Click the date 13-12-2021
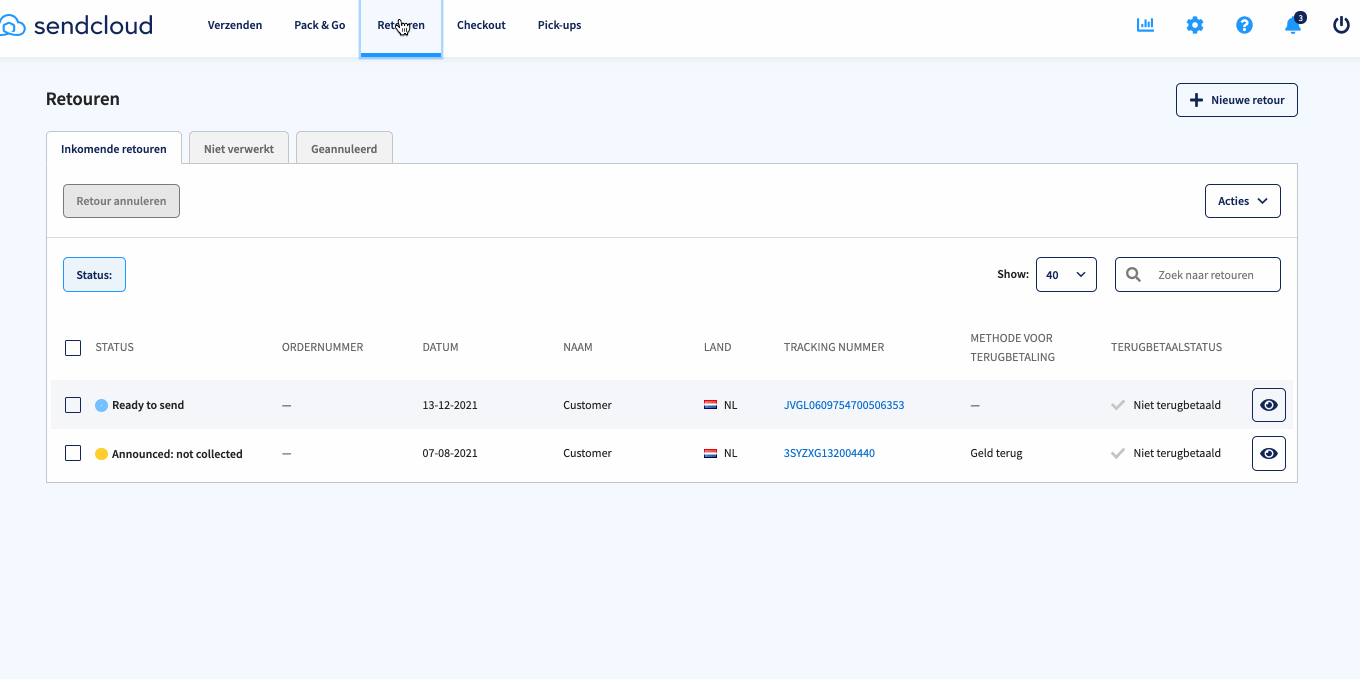This screenshot has height=679, width=1360. coord(450,405)
